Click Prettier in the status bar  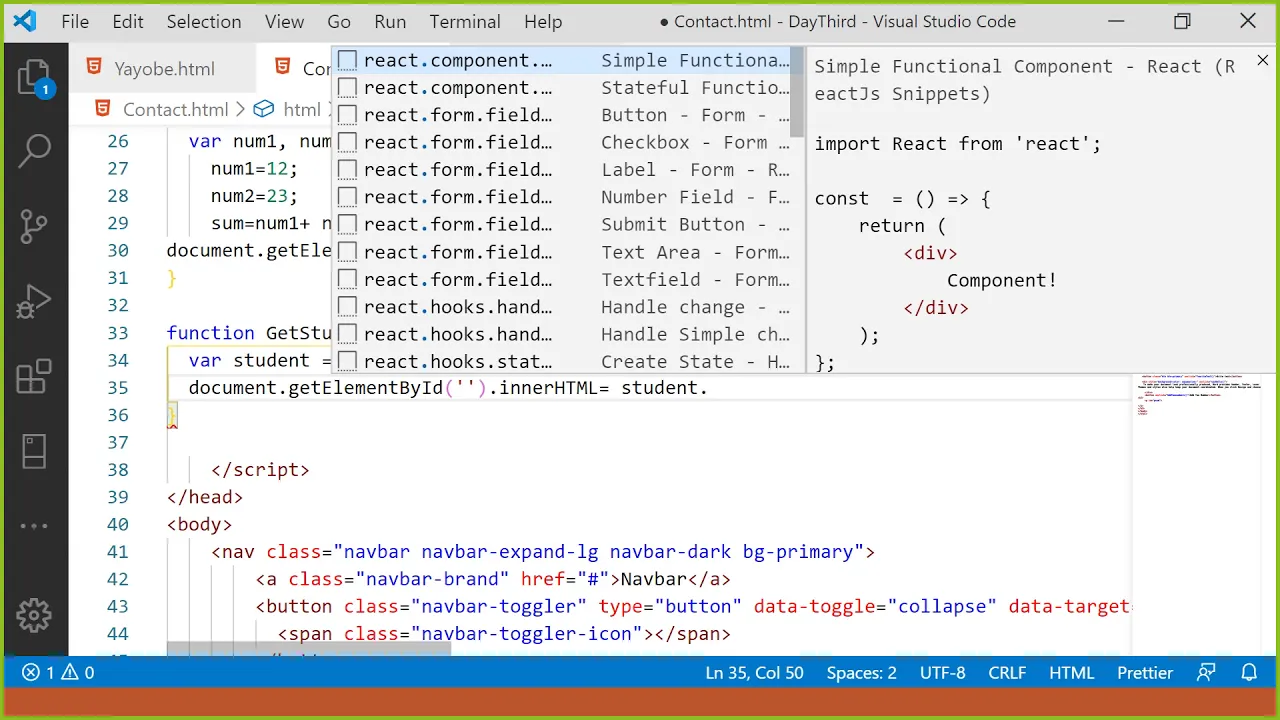tap(1144, 673)
